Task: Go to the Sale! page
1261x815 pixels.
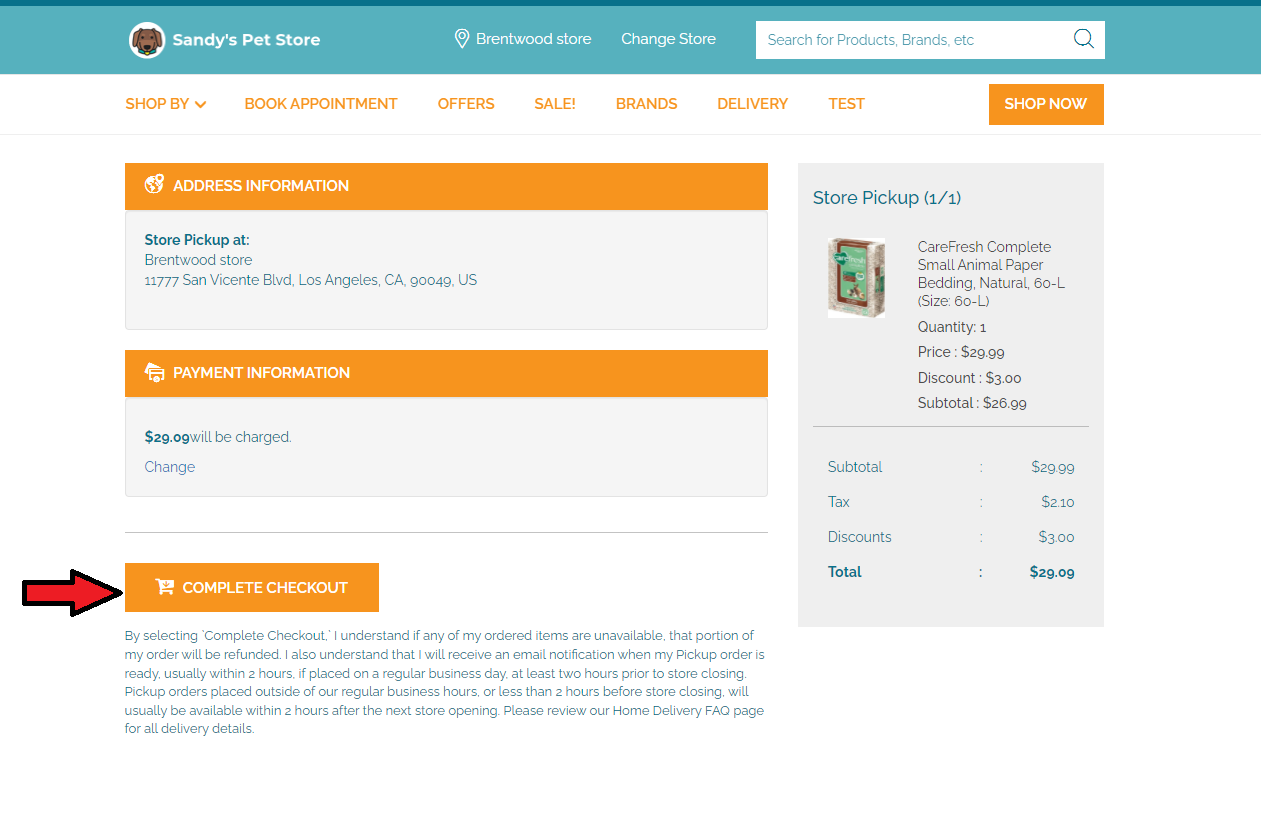Action: click(555, 104)
